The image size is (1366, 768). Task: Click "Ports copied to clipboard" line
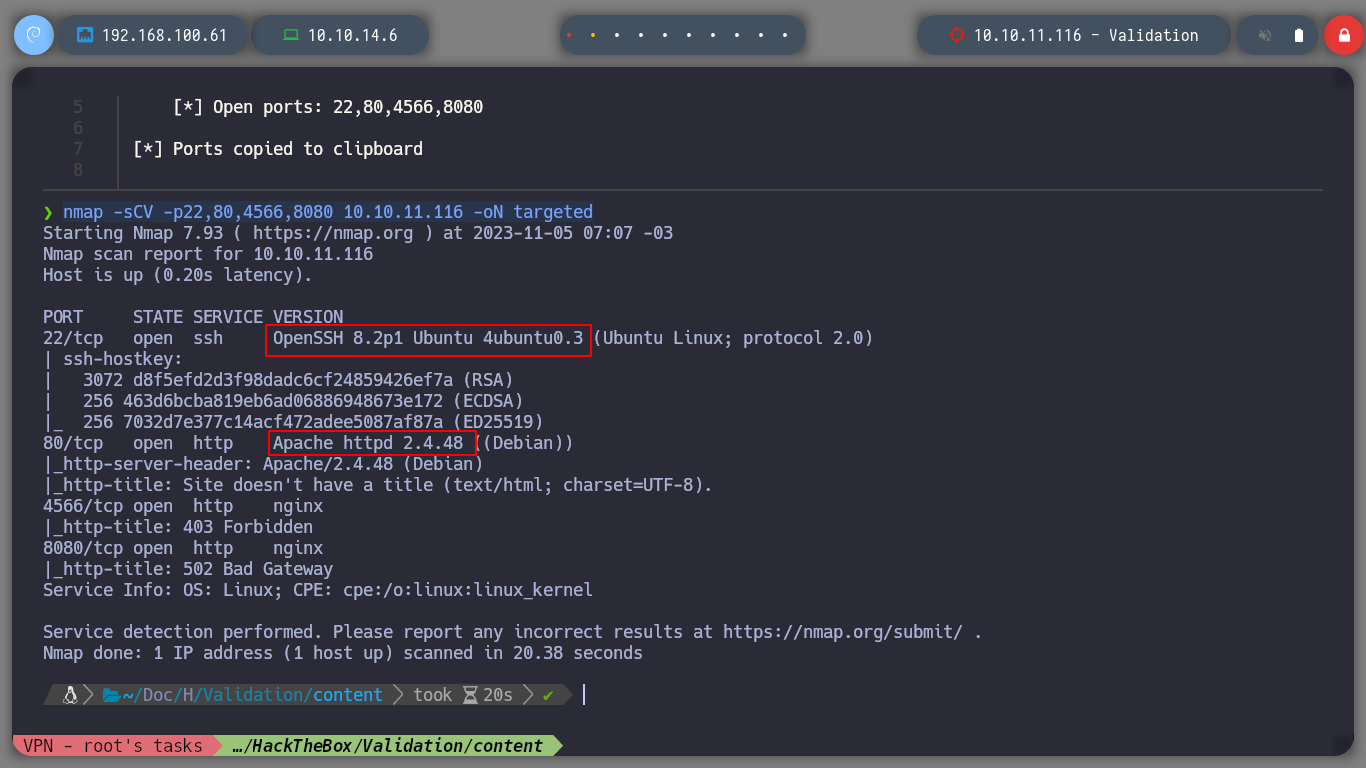point(278,149)
